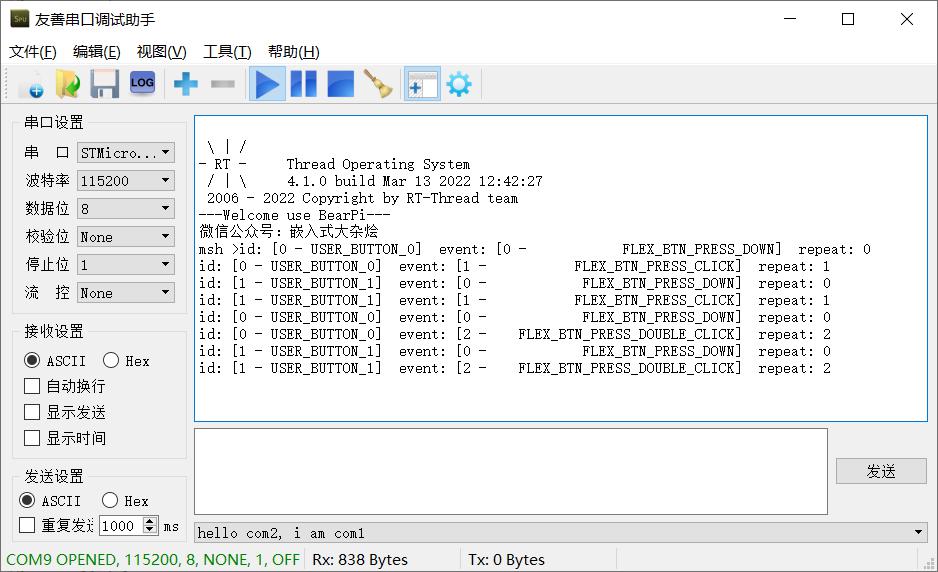The image size is (938, 572).
Task: Enable the 自动换行 checkbox
Action: 32,387
